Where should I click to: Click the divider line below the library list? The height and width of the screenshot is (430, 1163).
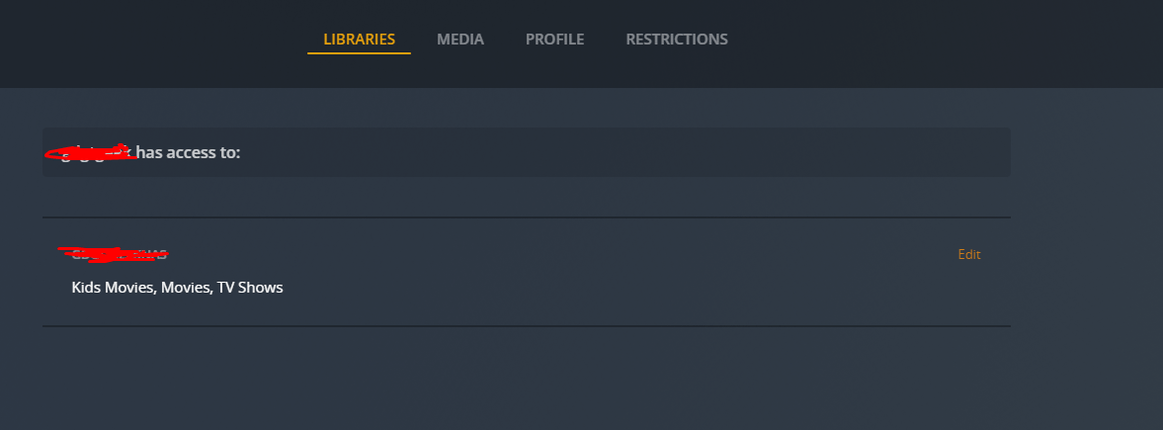point(526,326)
